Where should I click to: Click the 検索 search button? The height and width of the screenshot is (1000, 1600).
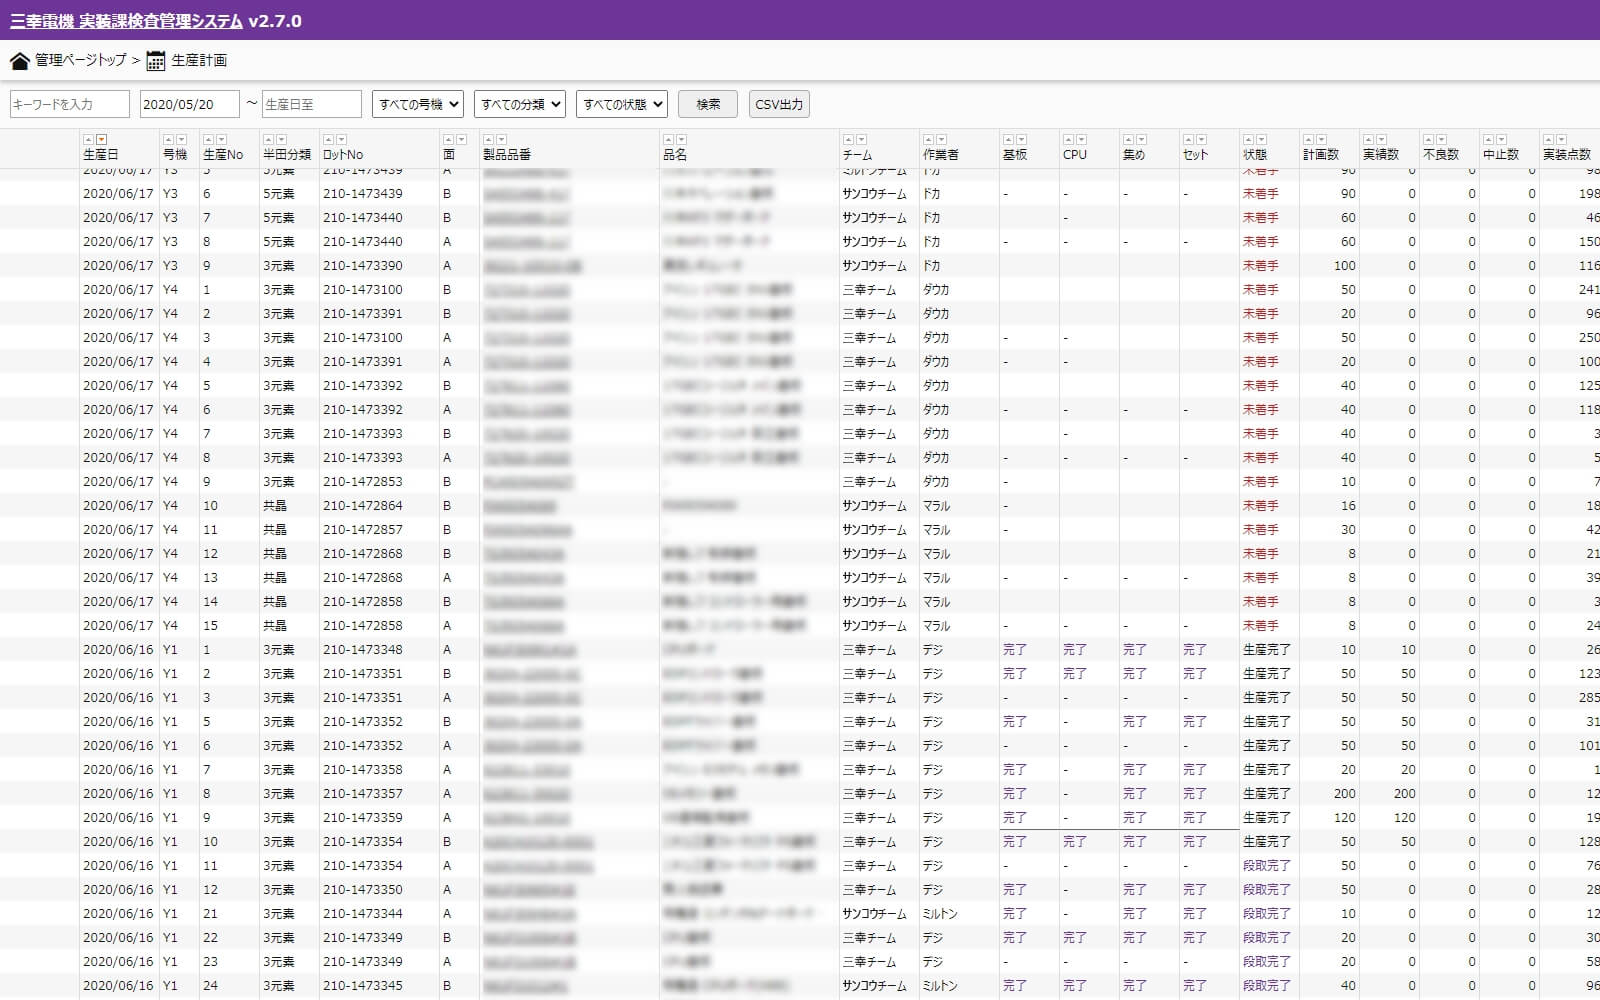tap(708, 104)
